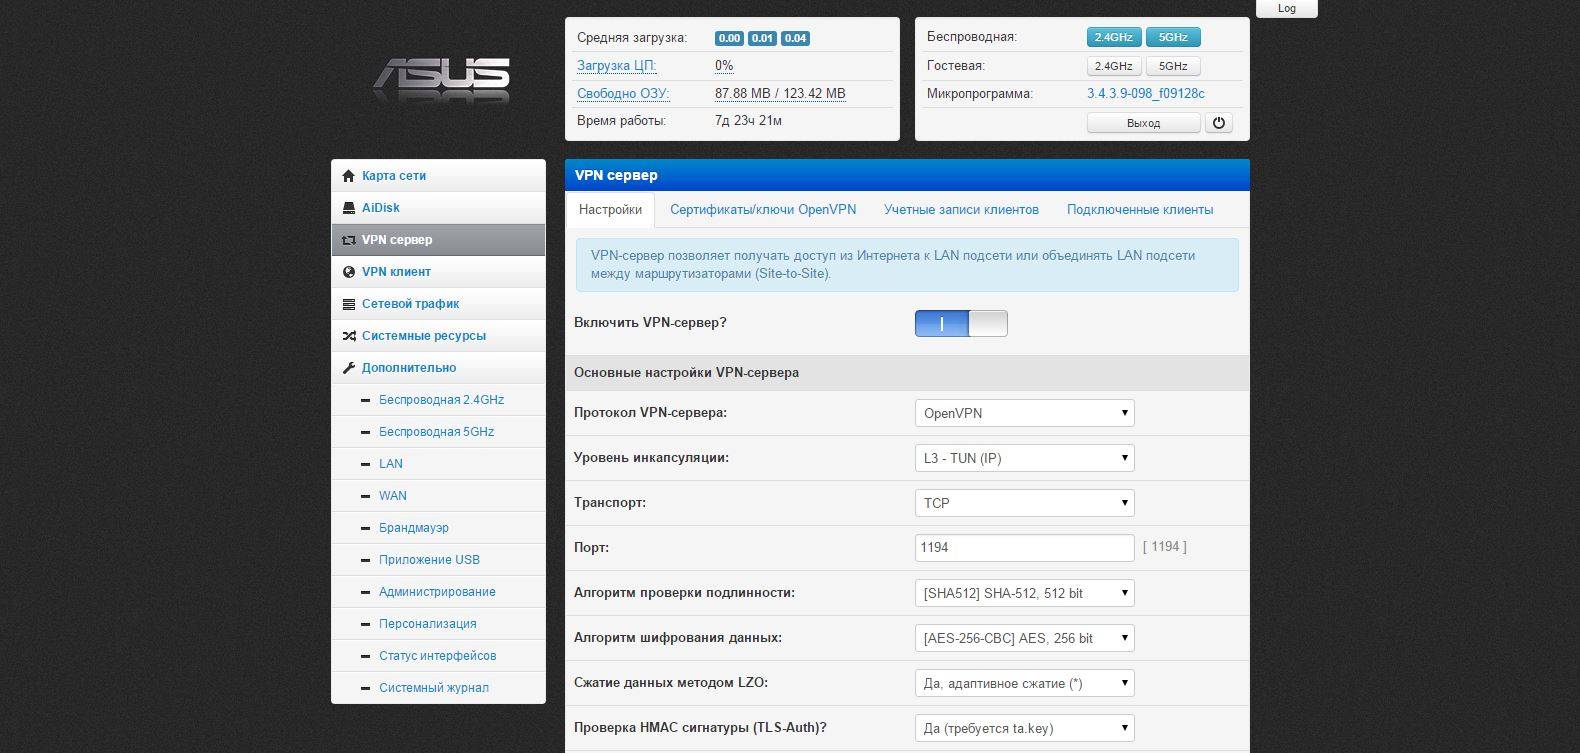Toggle guest 2.4GHz in Гостевая row

(1113, 66)
